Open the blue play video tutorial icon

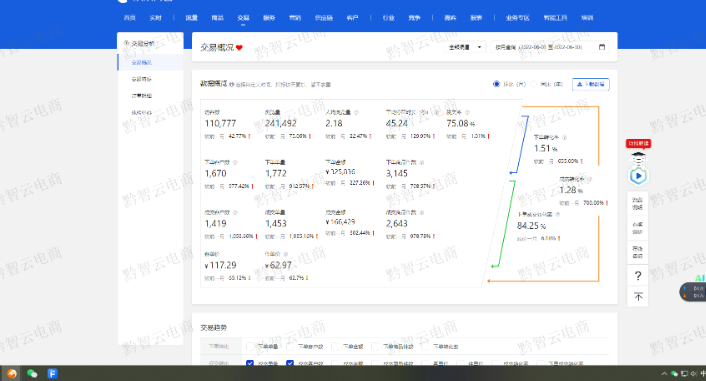[638, 176]
